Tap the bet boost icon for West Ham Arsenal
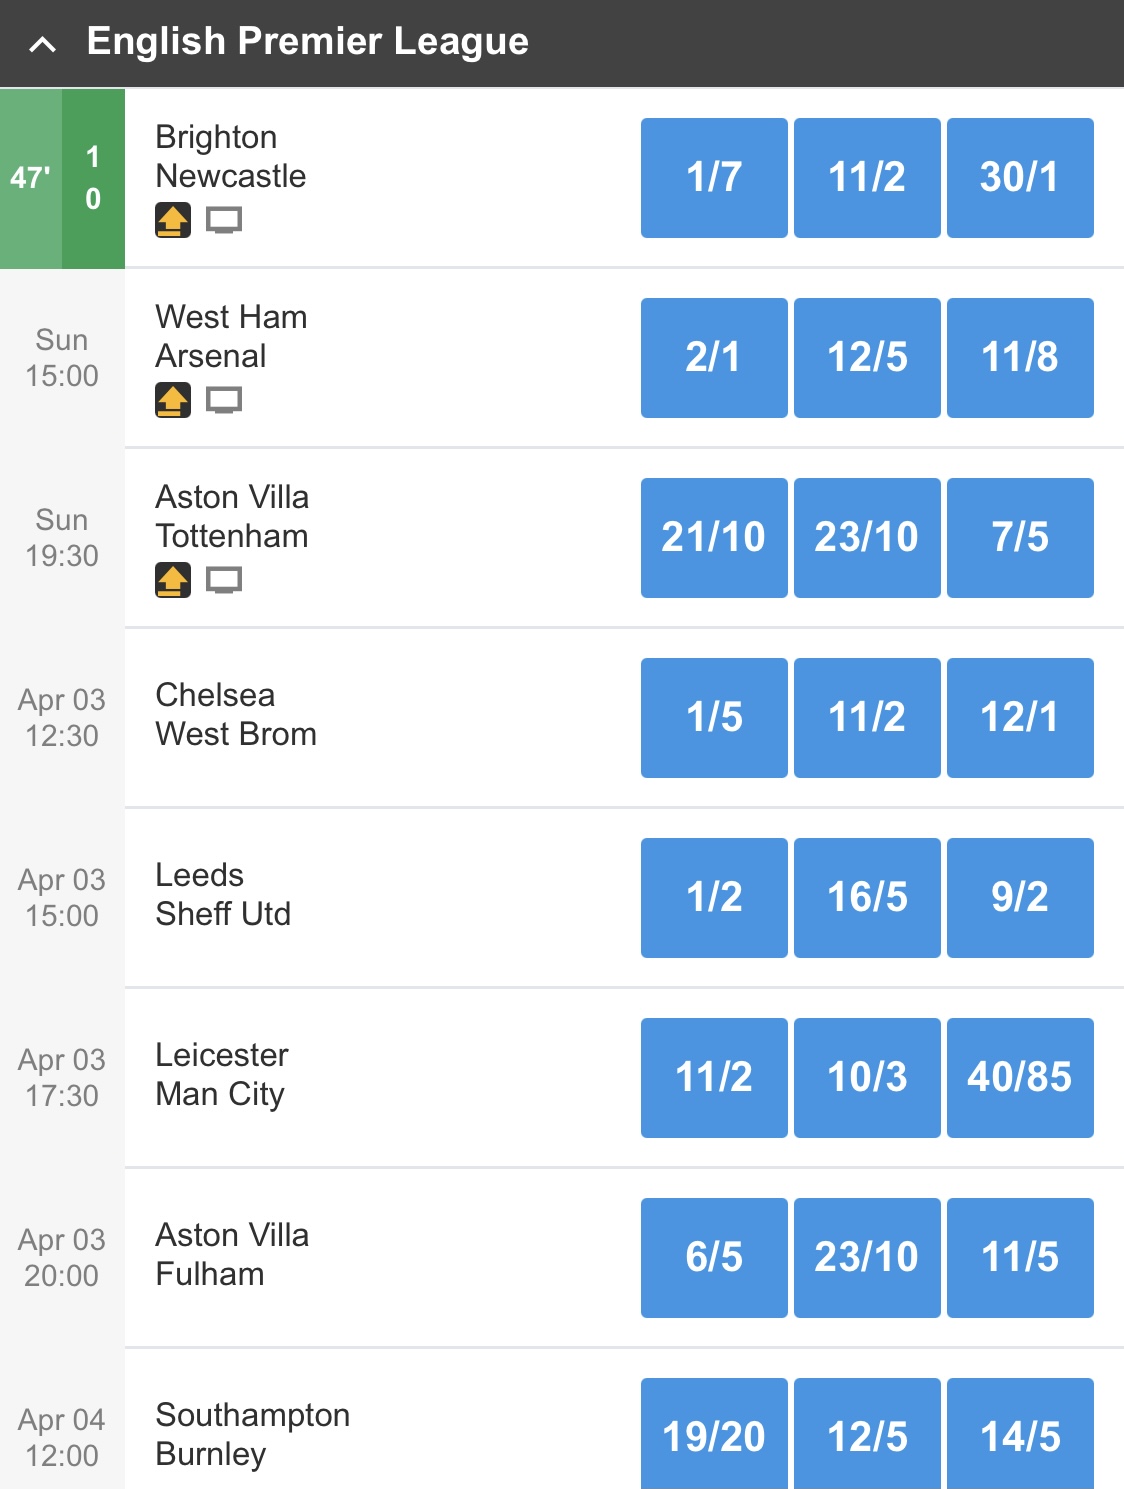Viewport: 1124px width, 1489px height. (x=173, y=400)
